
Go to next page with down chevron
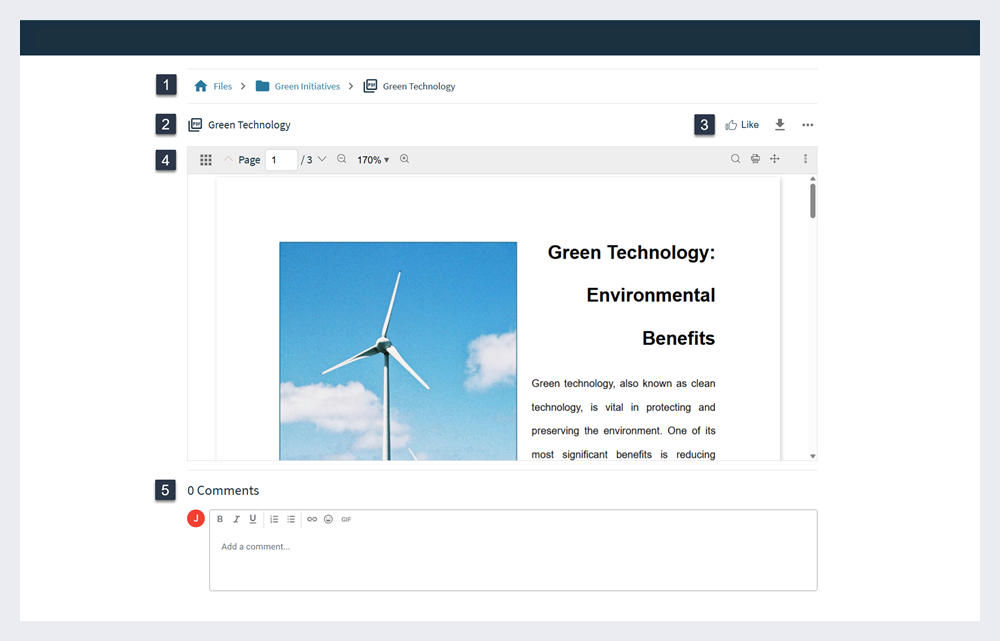pyautogui.click(x=322, y=159)
